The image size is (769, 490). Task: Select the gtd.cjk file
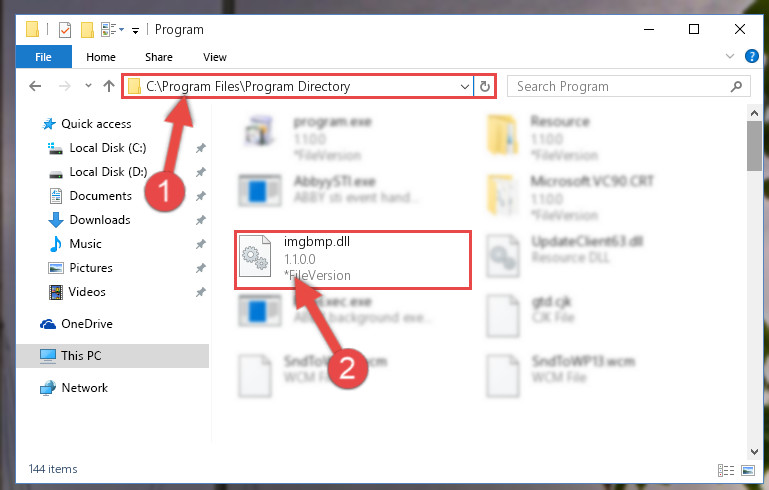[530, 314]
